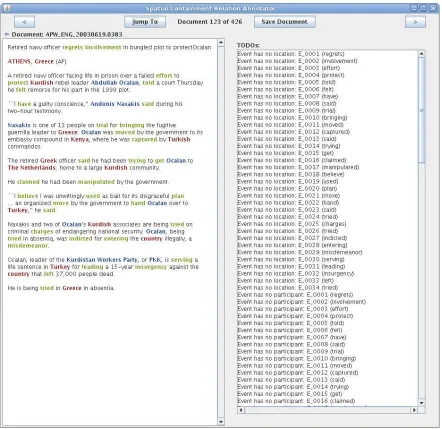The width and height of the screenshot is (442, 429).
Task: Click the green word 'regrets' in the headline
Action: click(73, 47)
